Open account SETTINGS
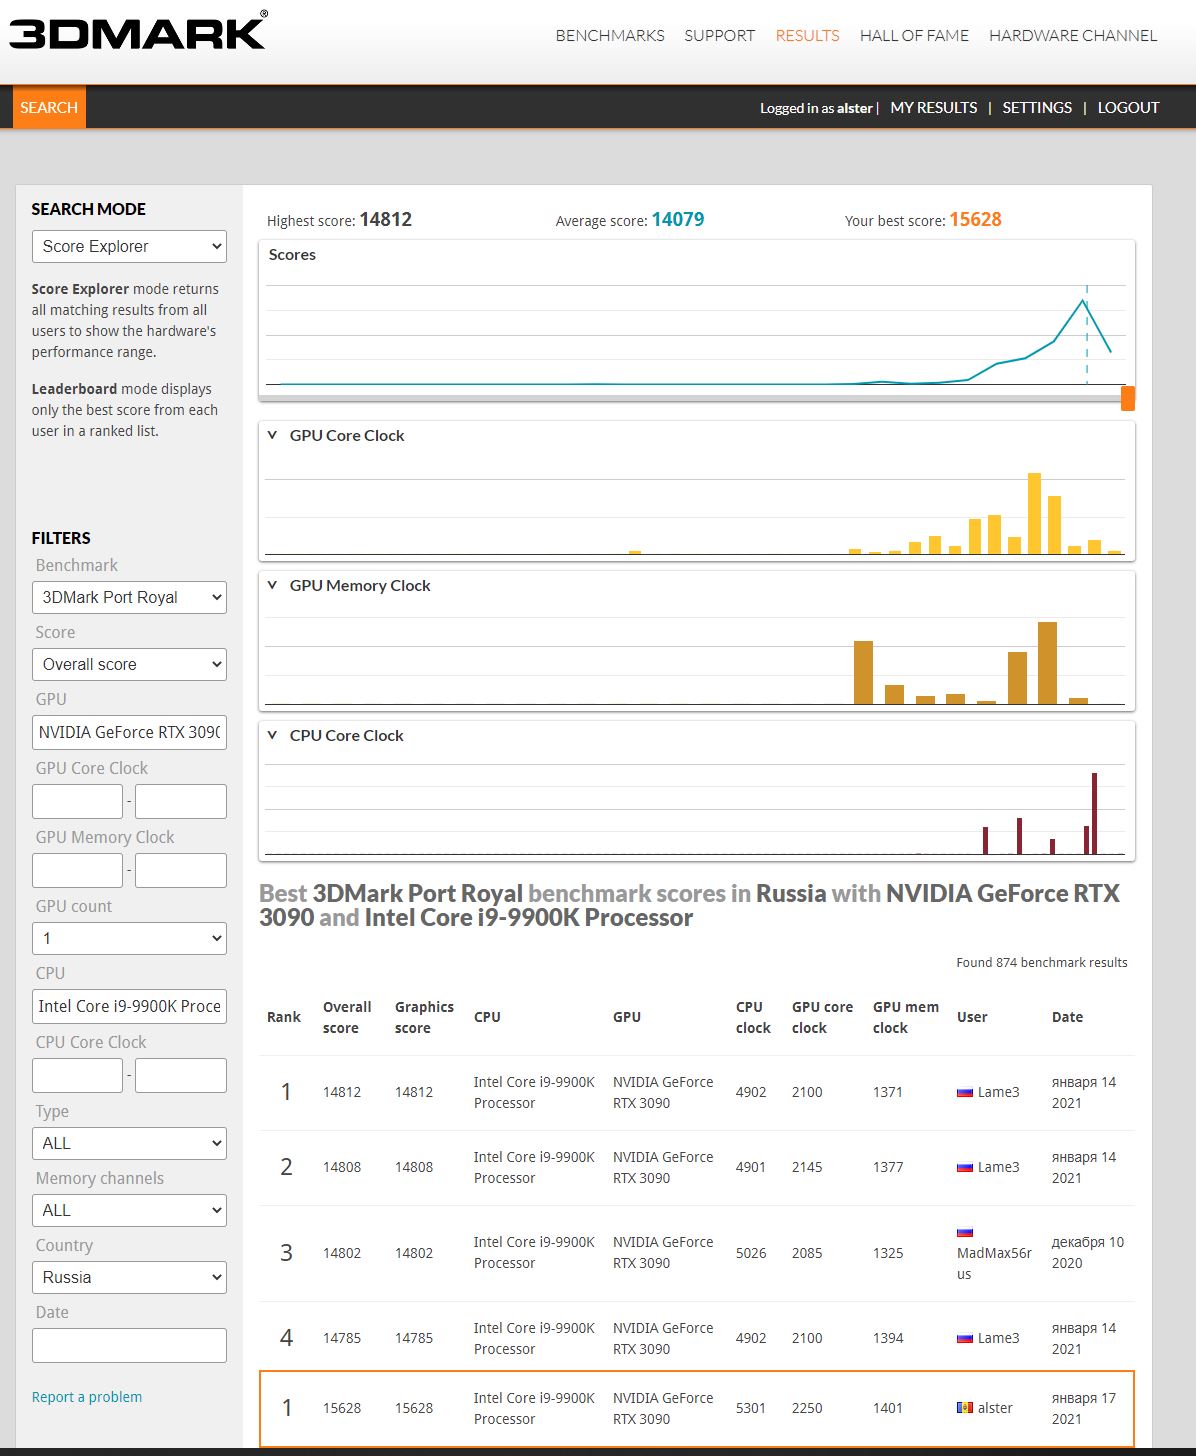 1037,107
